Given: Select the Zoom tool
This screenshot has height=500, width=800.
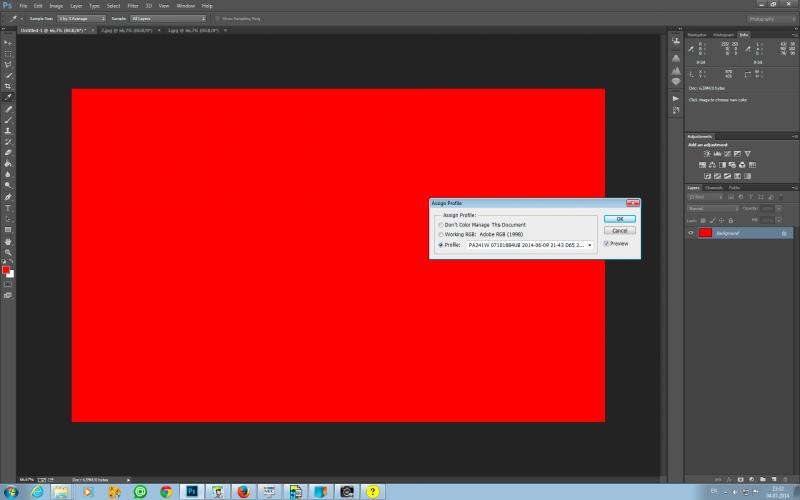Looking at the screenshot, I should coord(8,253).
